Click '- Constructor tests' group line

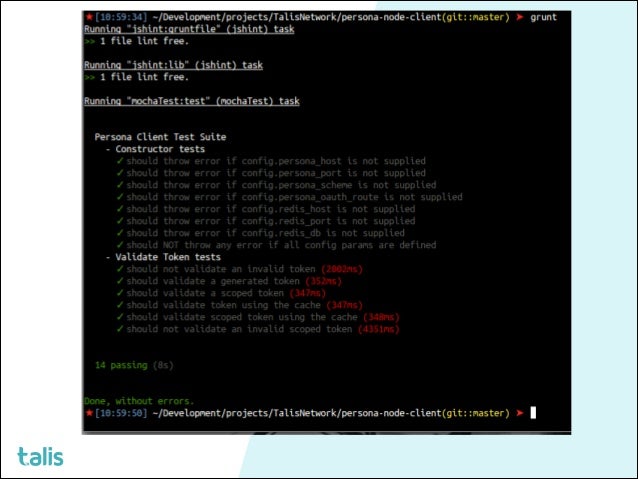(155, 149)
